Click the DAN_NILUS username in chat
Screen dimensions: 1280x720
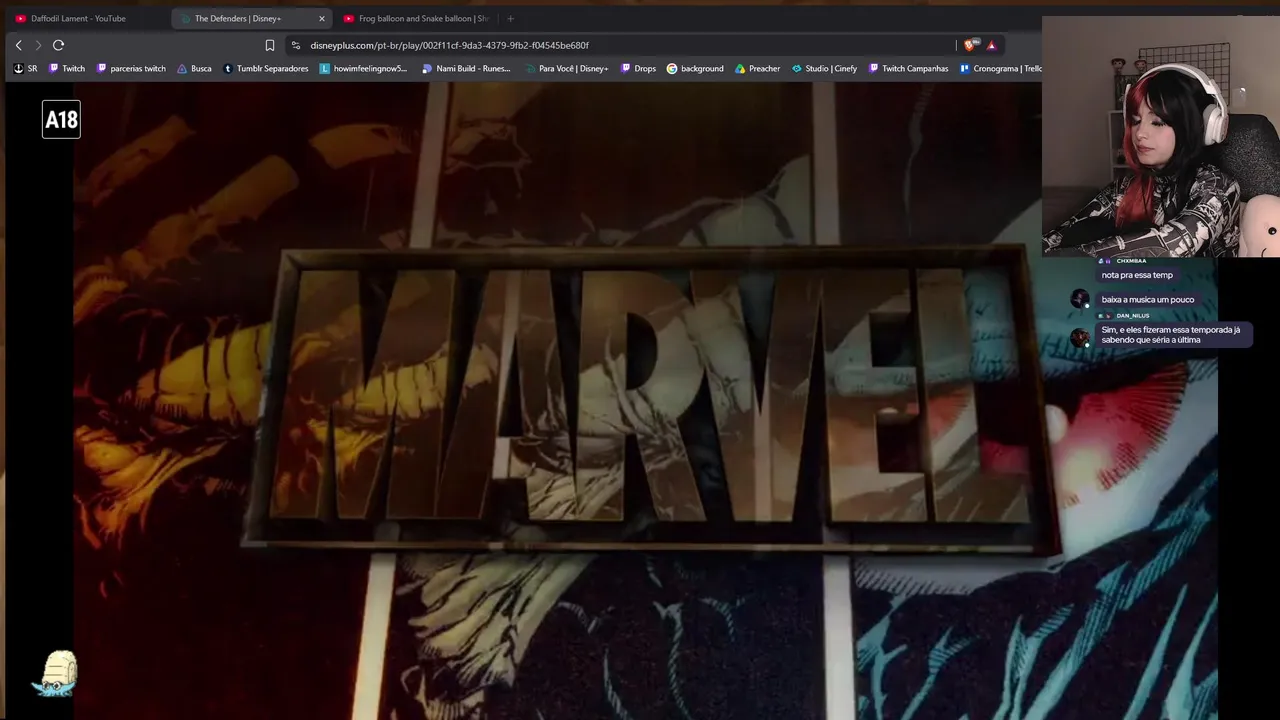pos(1133,316)
